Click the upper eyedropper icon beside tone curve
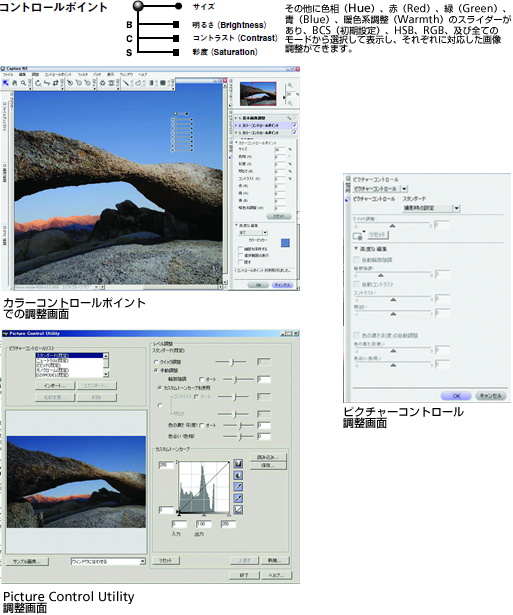 [x=238, y=487]
